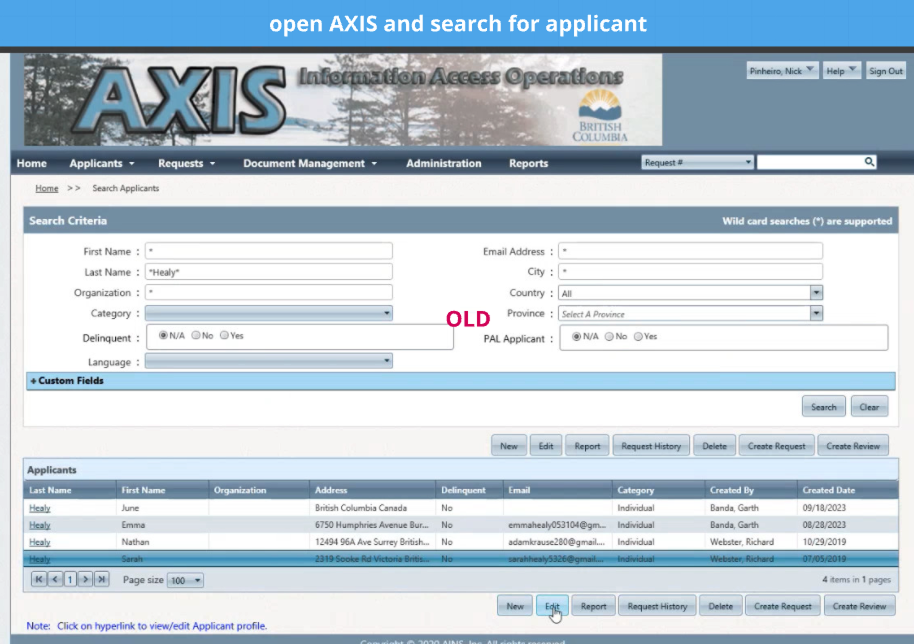Click the lower New button
Image resolution: width=914 pixels, height=644 pixels.
[x=515, y=606]
